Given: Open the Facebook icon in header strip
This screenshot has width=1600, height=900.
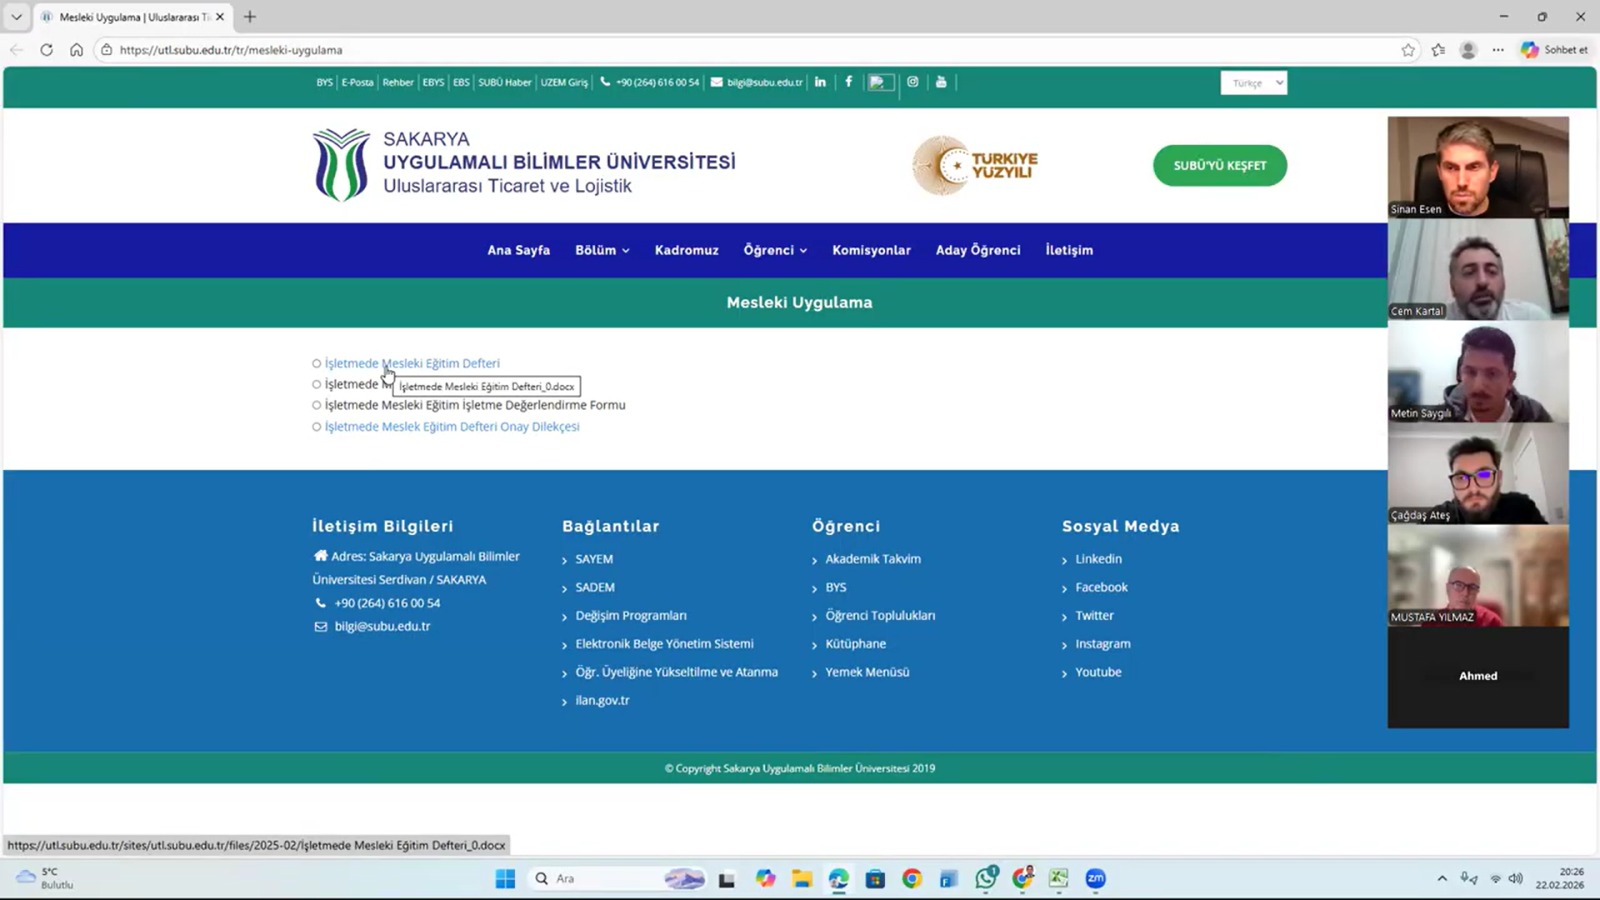Looking at the screenshot, I should [849, 82].
